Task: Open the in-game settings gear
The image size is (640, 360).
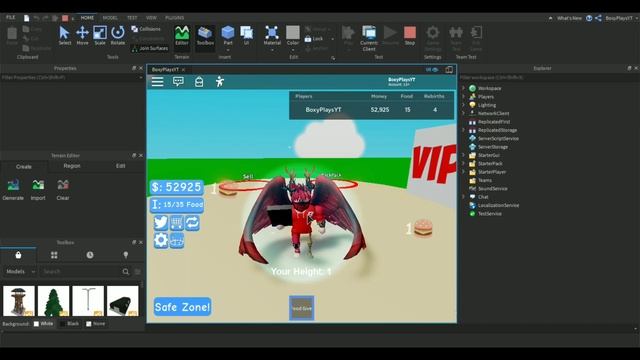Action: click(161, 240)
